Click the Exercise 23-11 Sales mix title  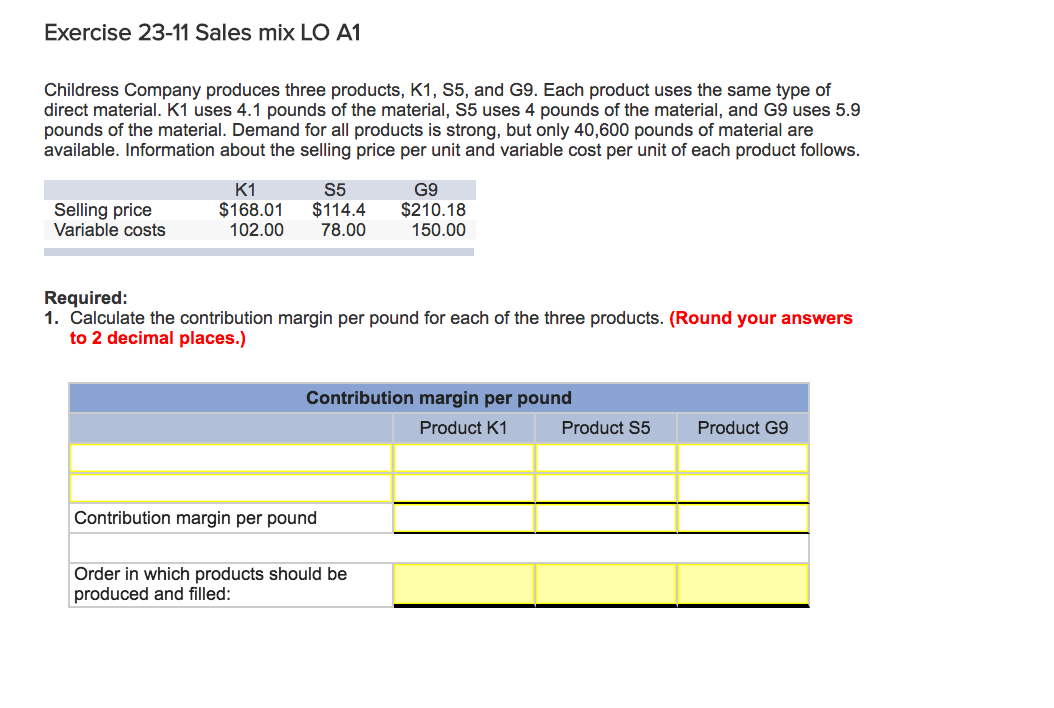tap(203, 33)
